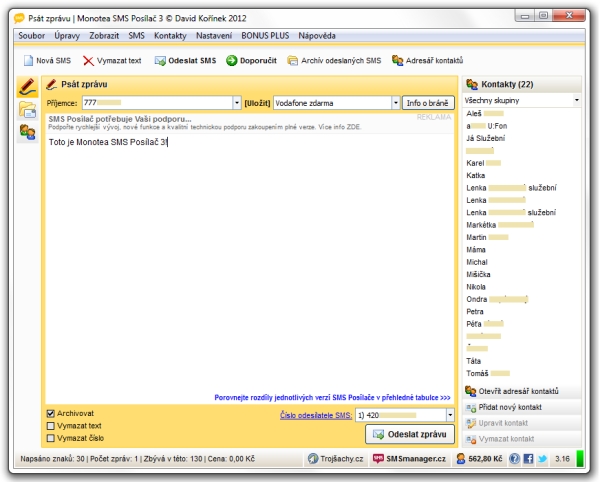Click Otevřít adresář kontaktů icon

[x=470, y=391]
